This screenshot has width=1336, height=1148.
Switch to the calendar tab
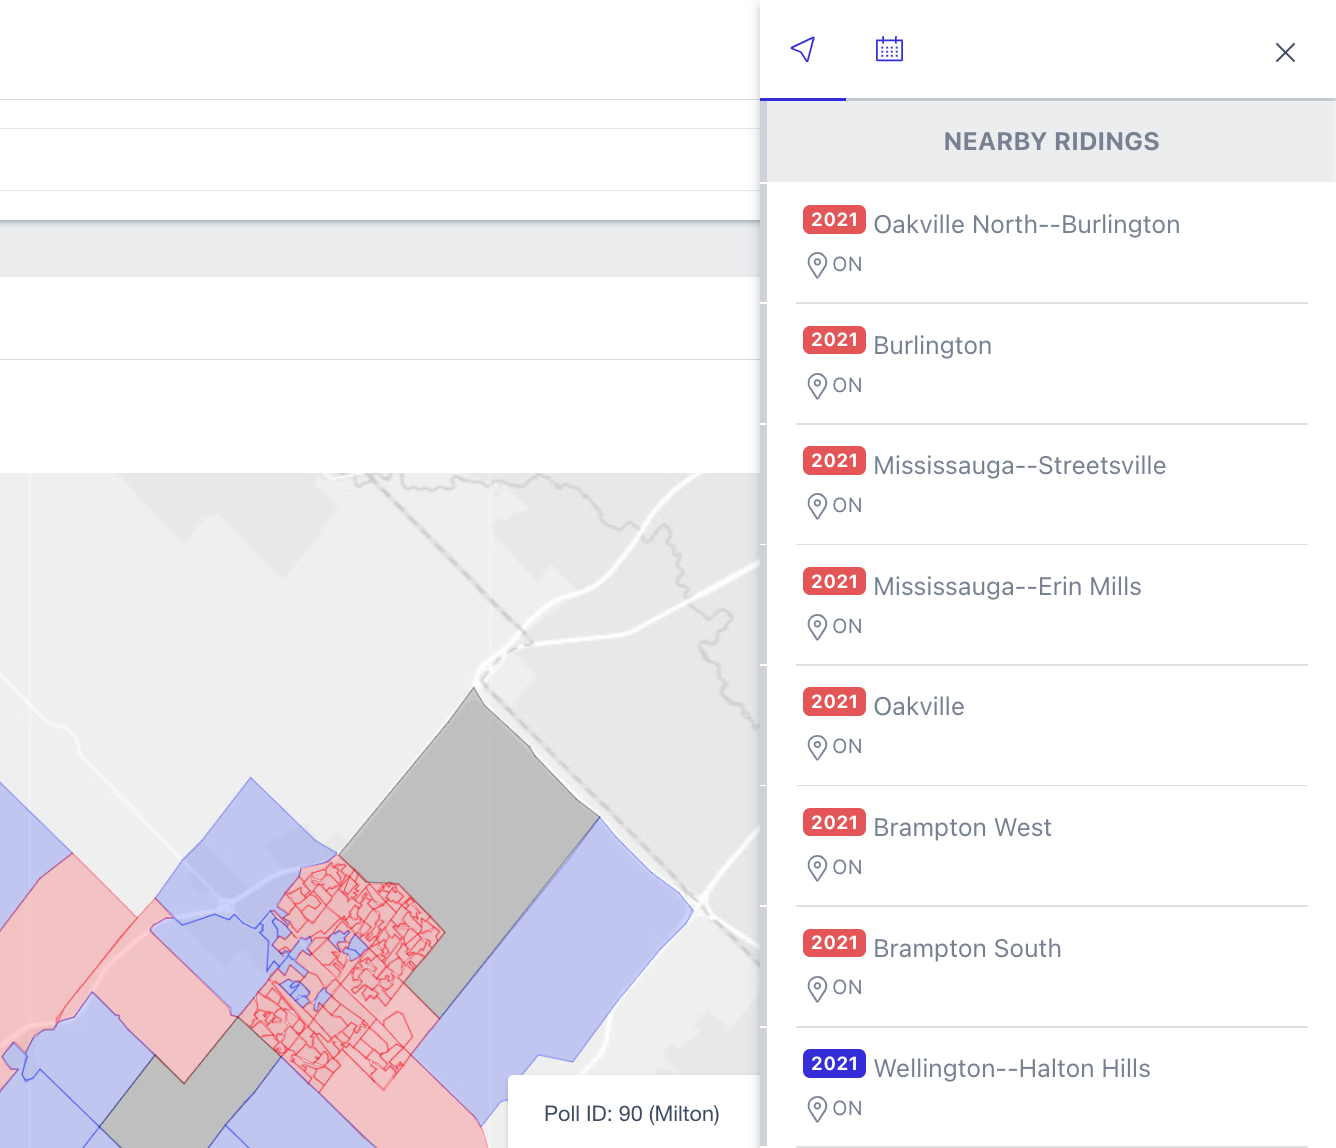point(889,49)
